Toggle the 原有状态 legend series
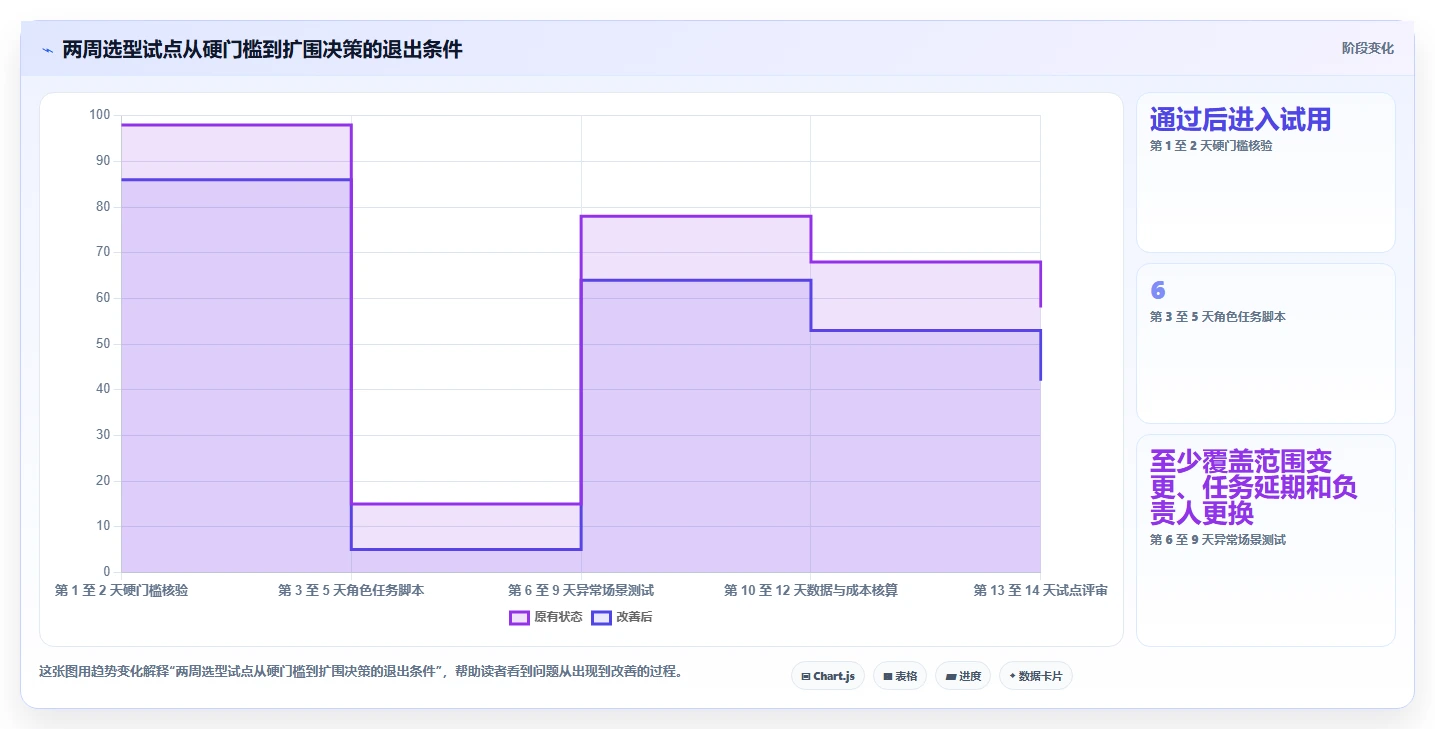Screen dimensions: 1435x729 coord(546,617)
